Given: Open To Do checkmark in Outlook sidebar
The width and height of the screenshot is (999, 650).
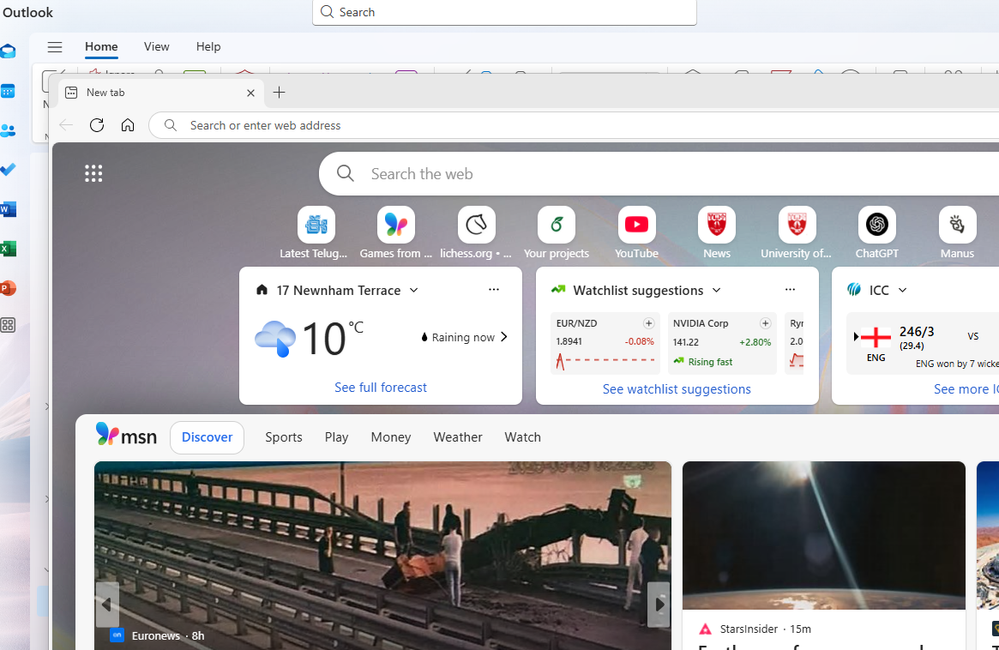Looking at the screenshot, I should click(x=8, y=170).
